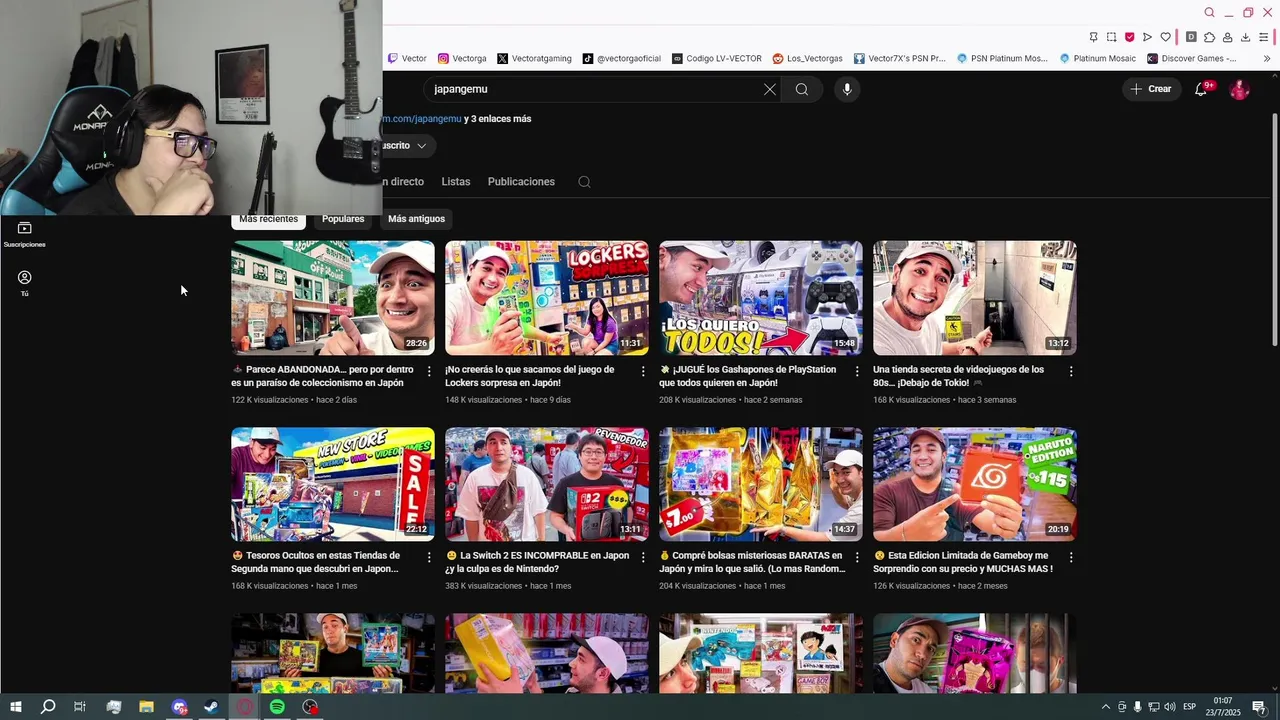Image resolution: width=1280 pixels, height=720 pixels.
Task: Show more bookmarks via the double chevron
Action: click(1267, 58)
